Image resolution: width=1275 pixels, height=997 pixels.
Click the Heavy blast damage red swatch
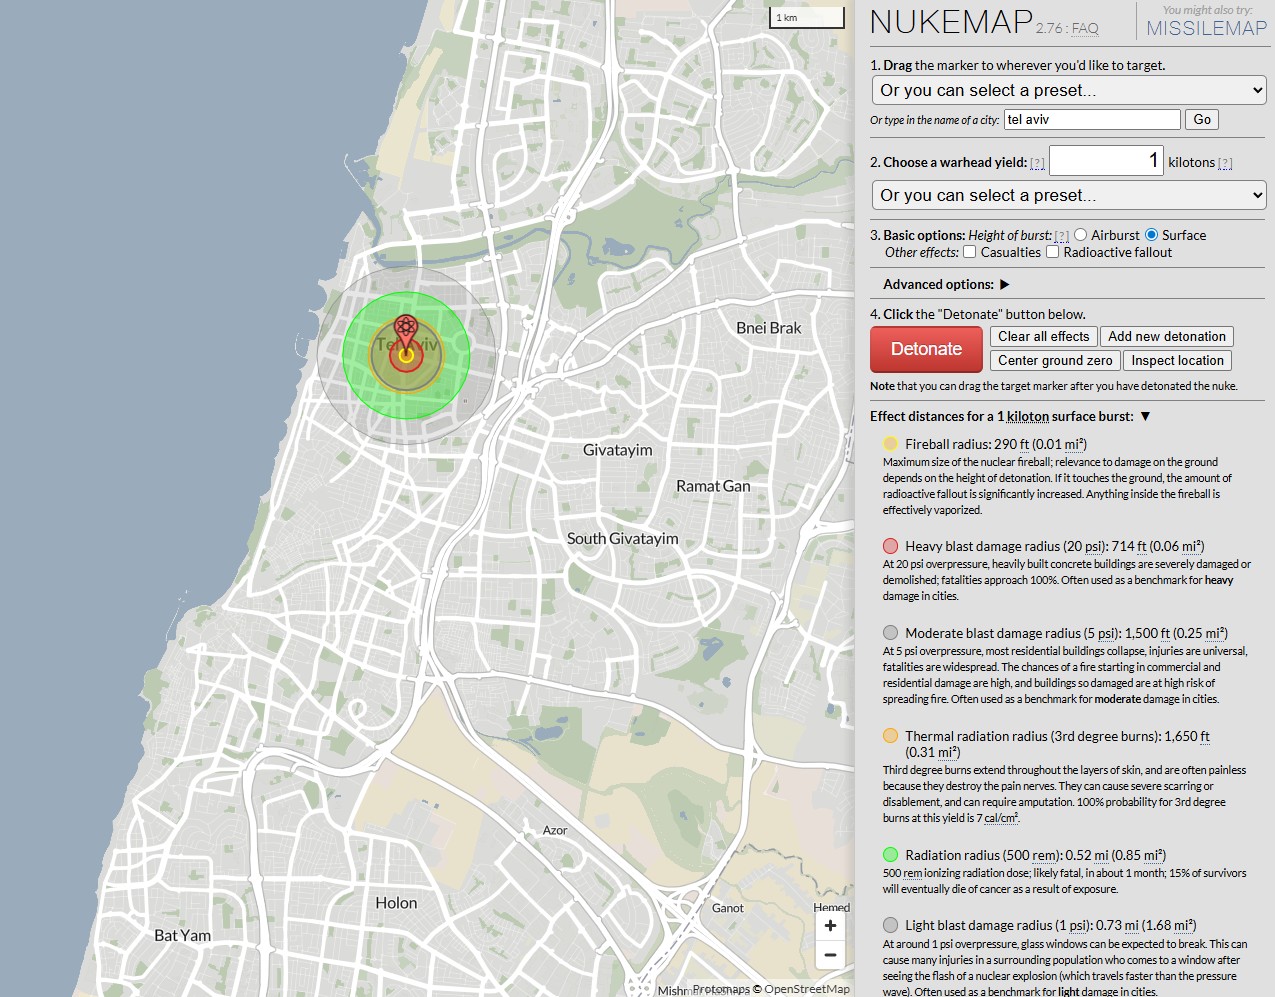890,546
